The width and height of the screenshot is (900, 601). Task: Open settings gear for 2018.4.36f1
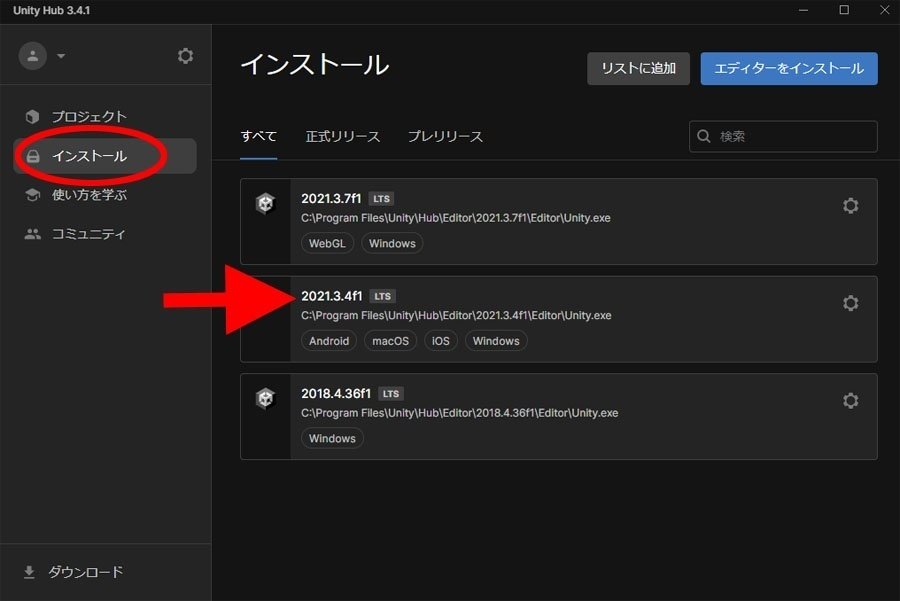(x=851, y=401)
